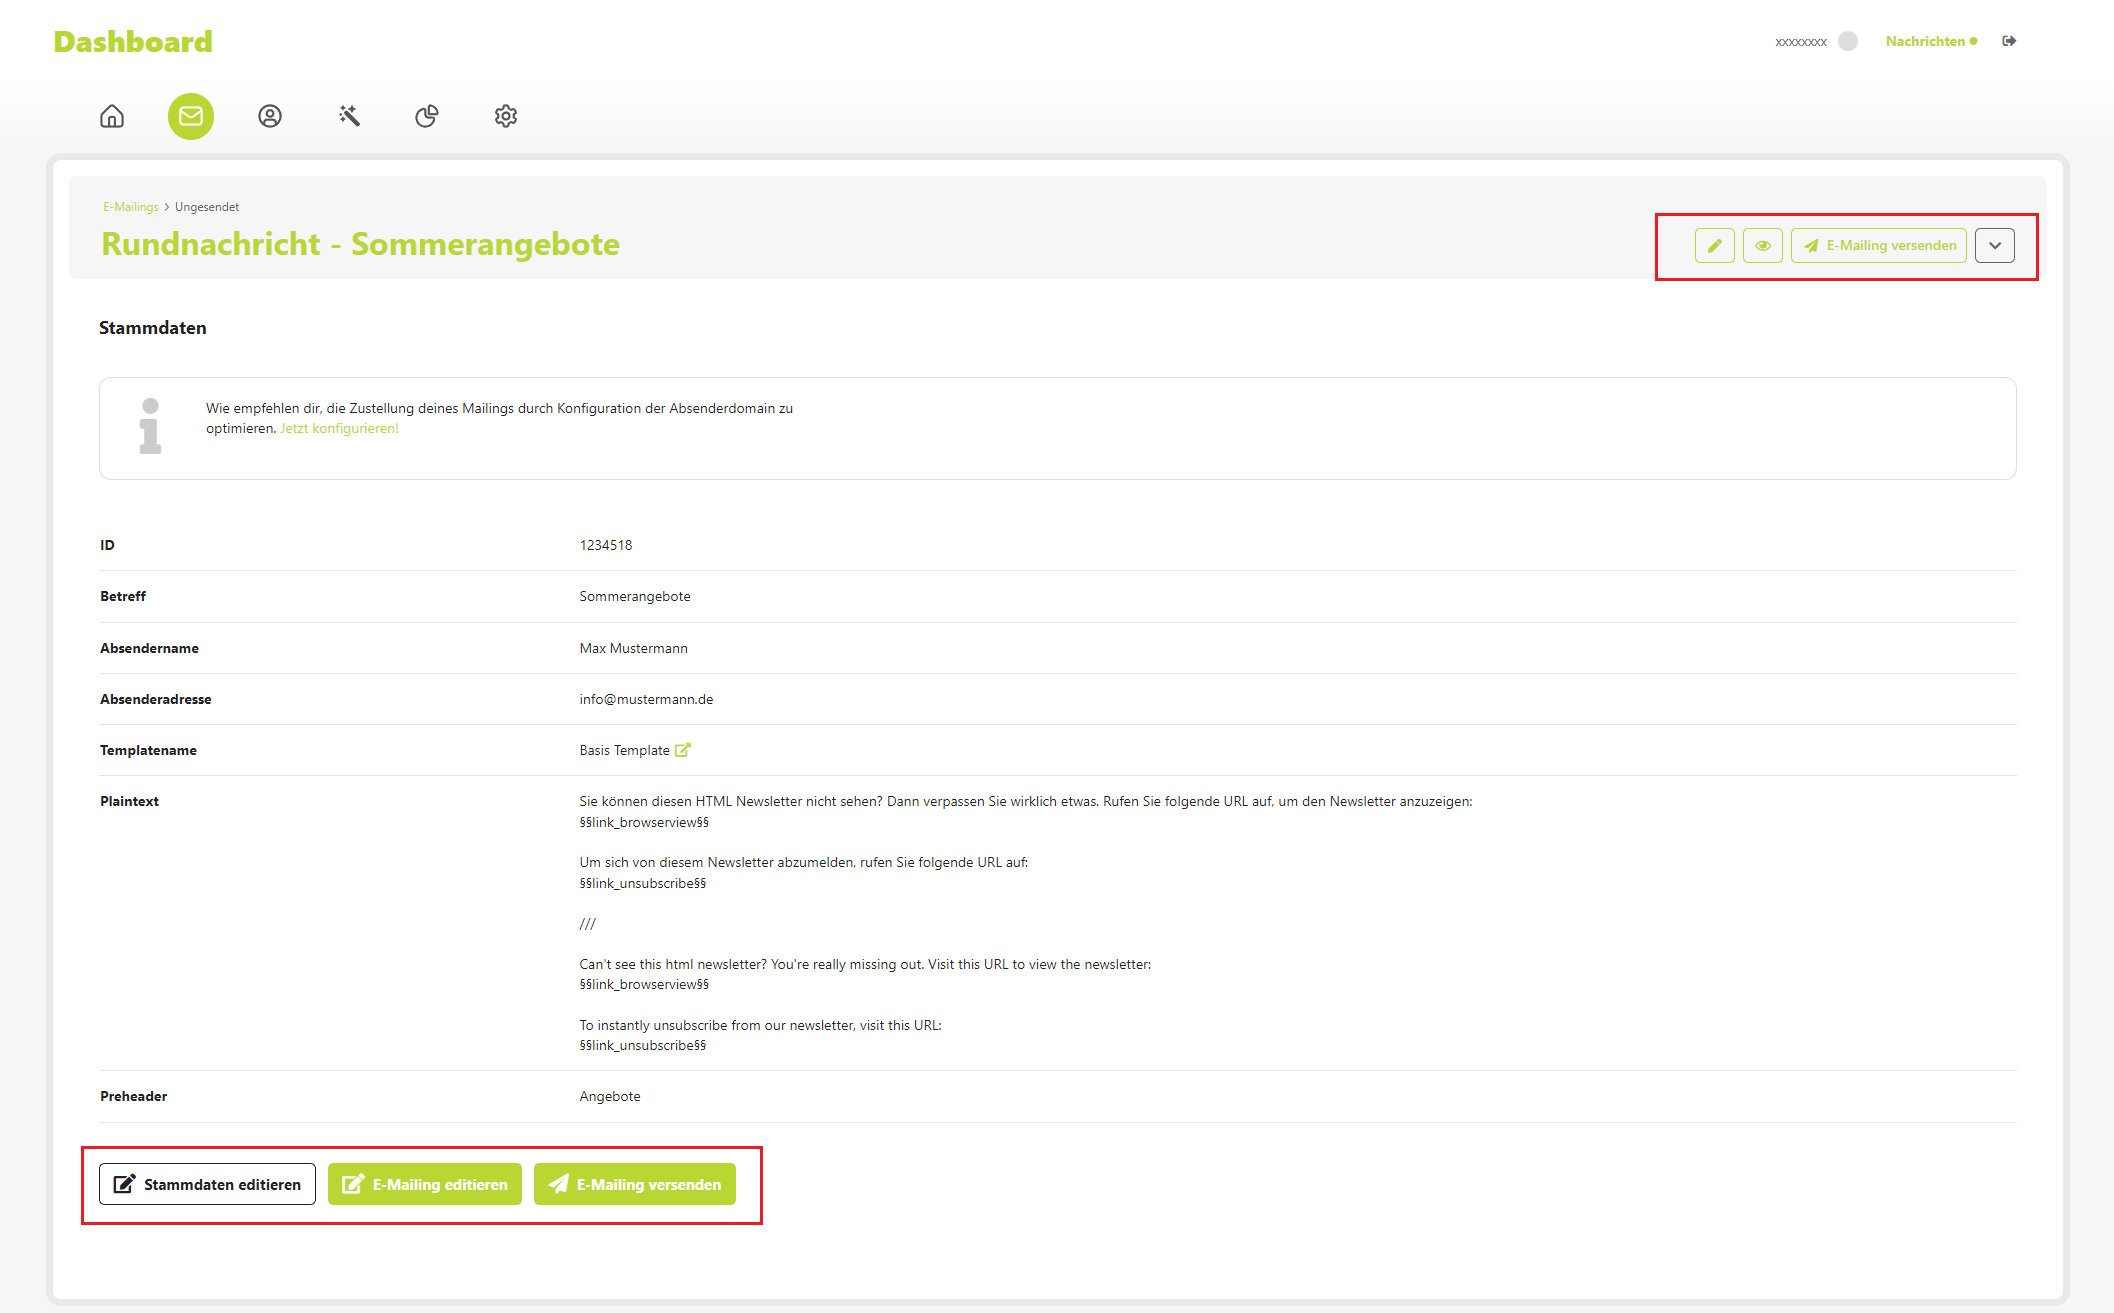Open the settings gear icon
2114x1313 pixels.
click(505, 116)
